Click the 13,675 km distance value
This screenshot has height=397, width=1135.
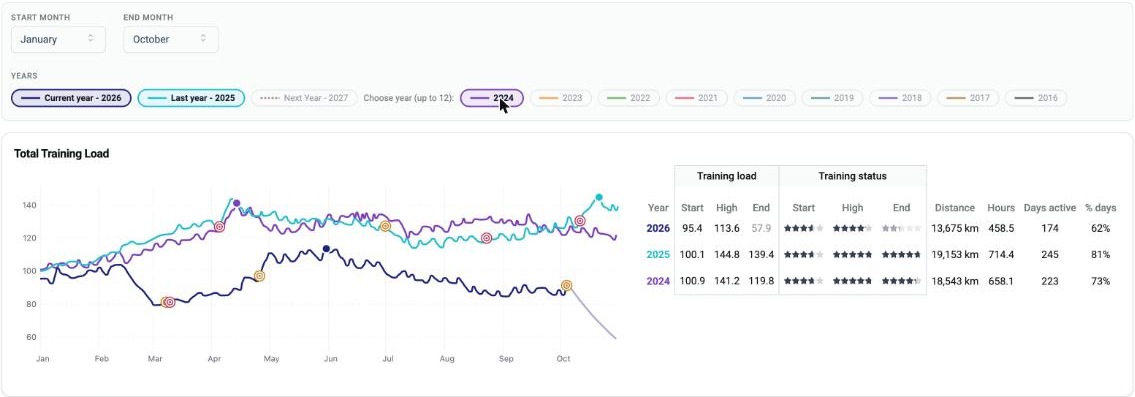(955, 228)
